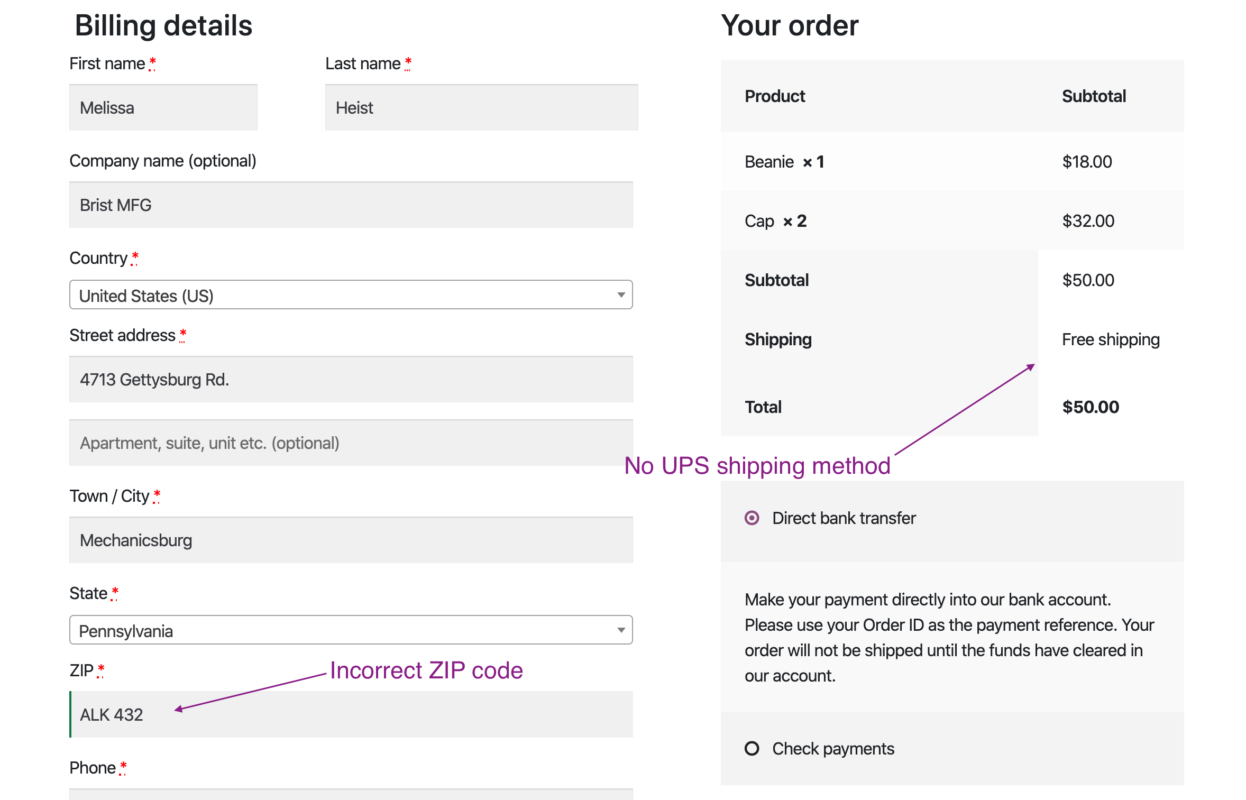This screenshot has height=800, width=1246.
Task: Click the Company name field showing Brist MFG
Action: [x=350, y=204]
